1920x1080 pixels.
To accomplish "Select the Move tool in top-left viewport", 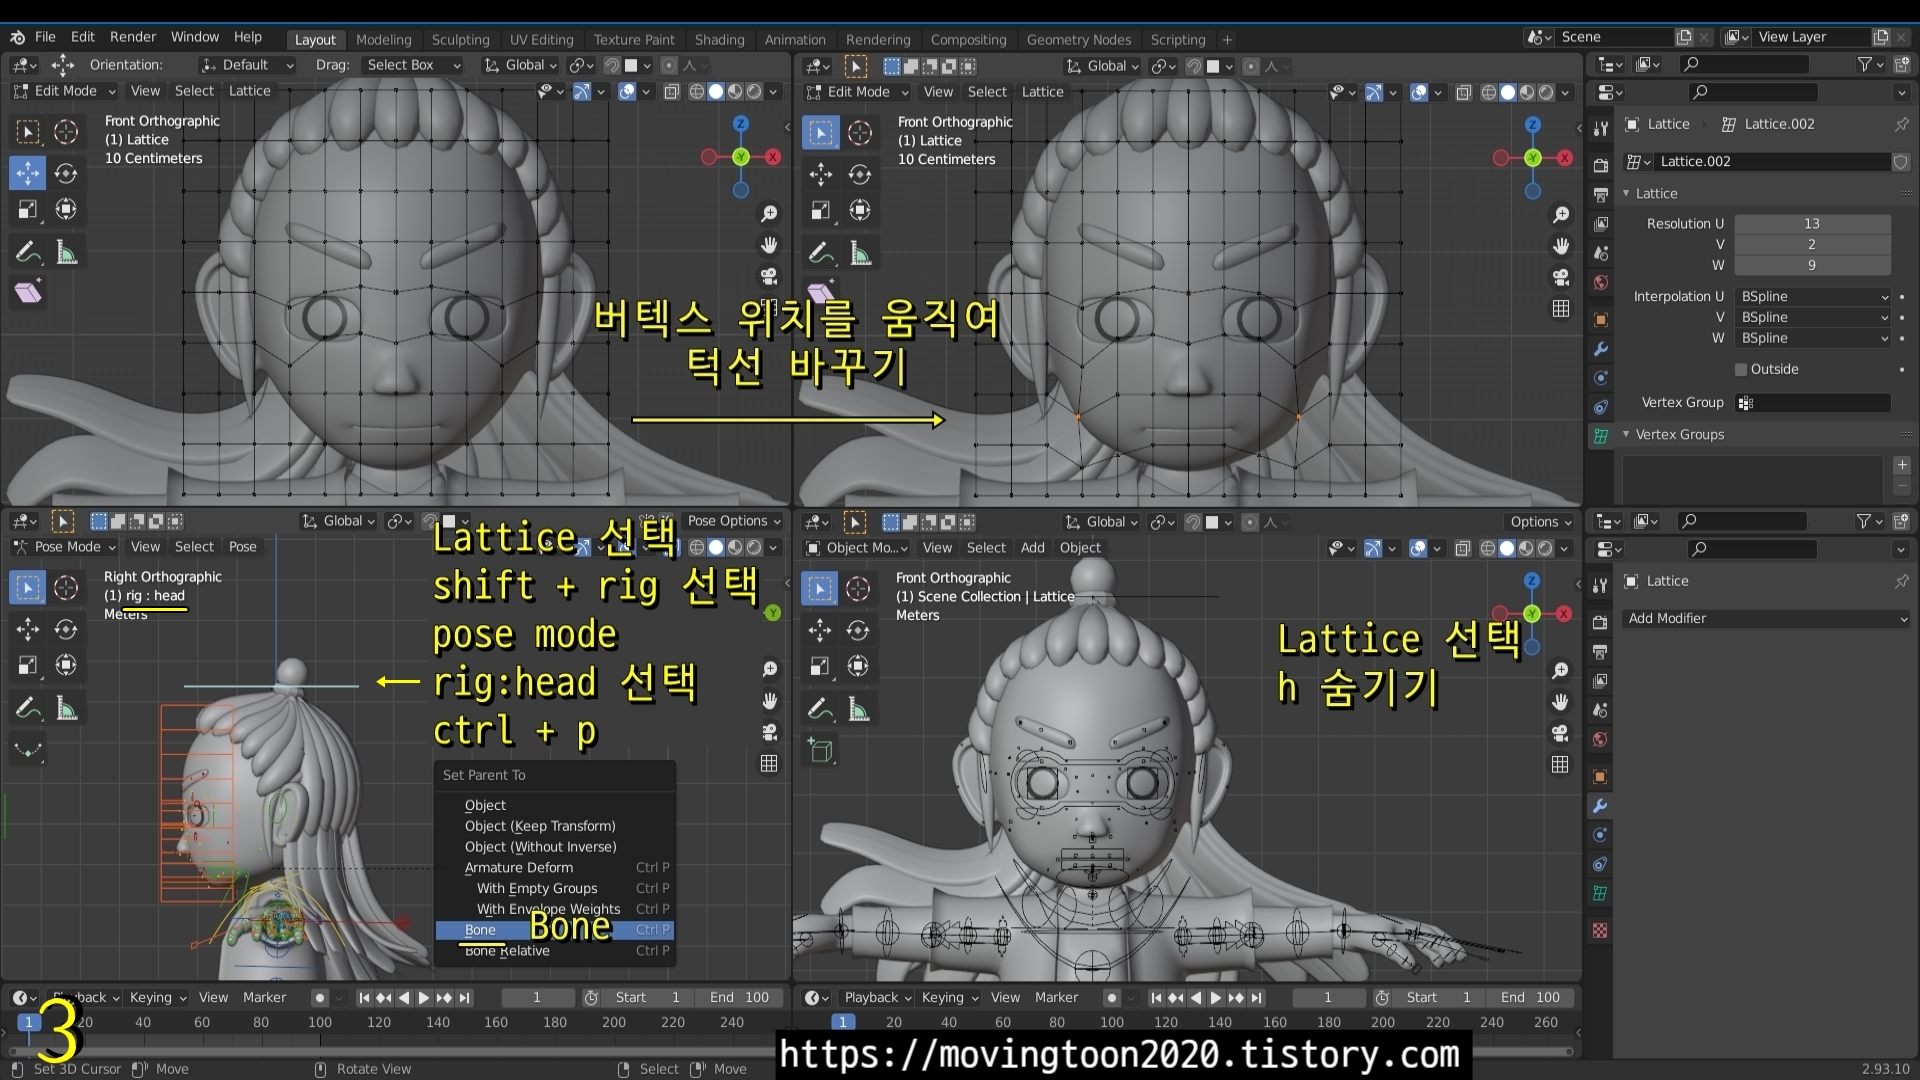I will 28,173.
